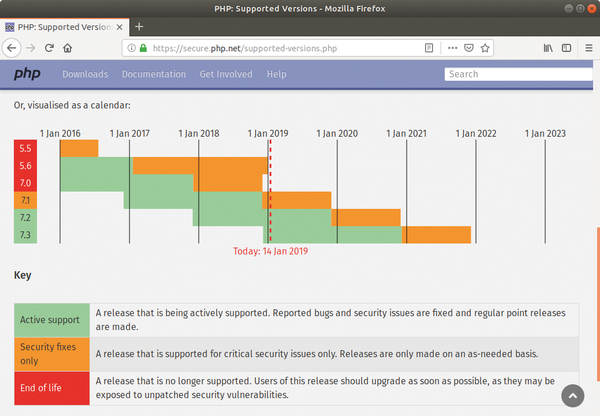
Task: Open the Documentation menu item
Action: coord(154,74)
